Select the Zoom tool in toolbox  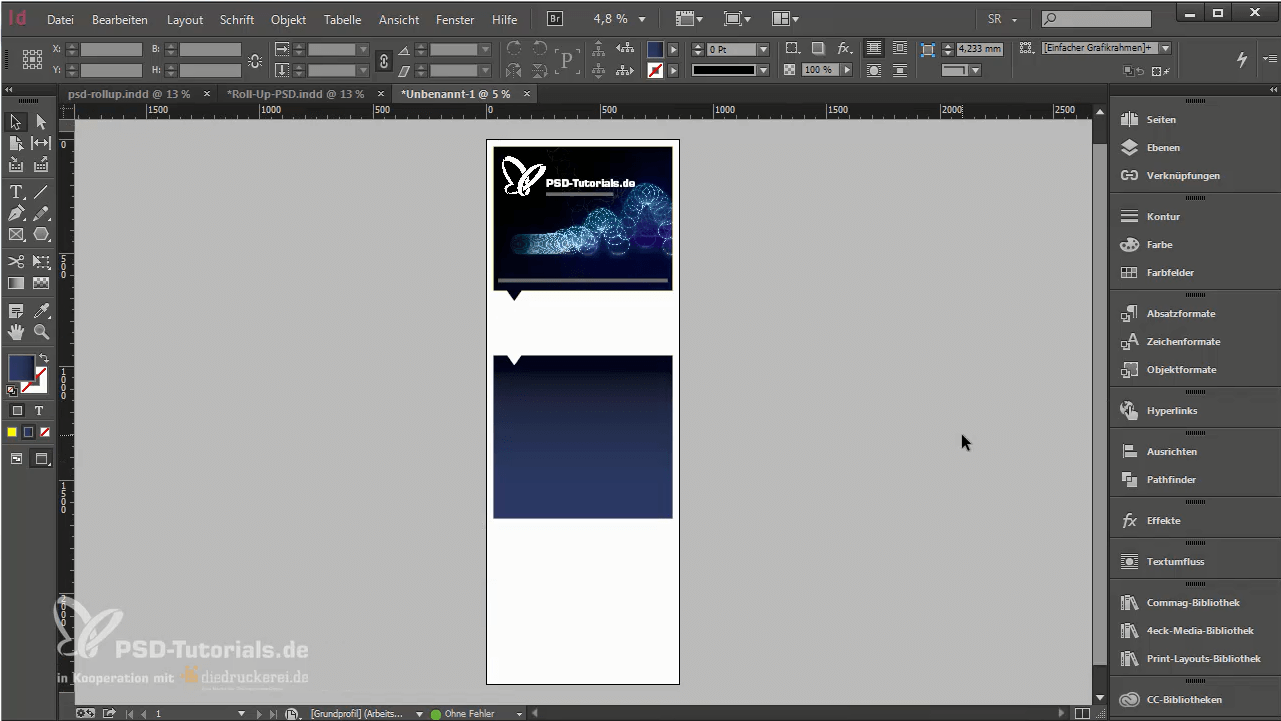click(x=41, y=332)
